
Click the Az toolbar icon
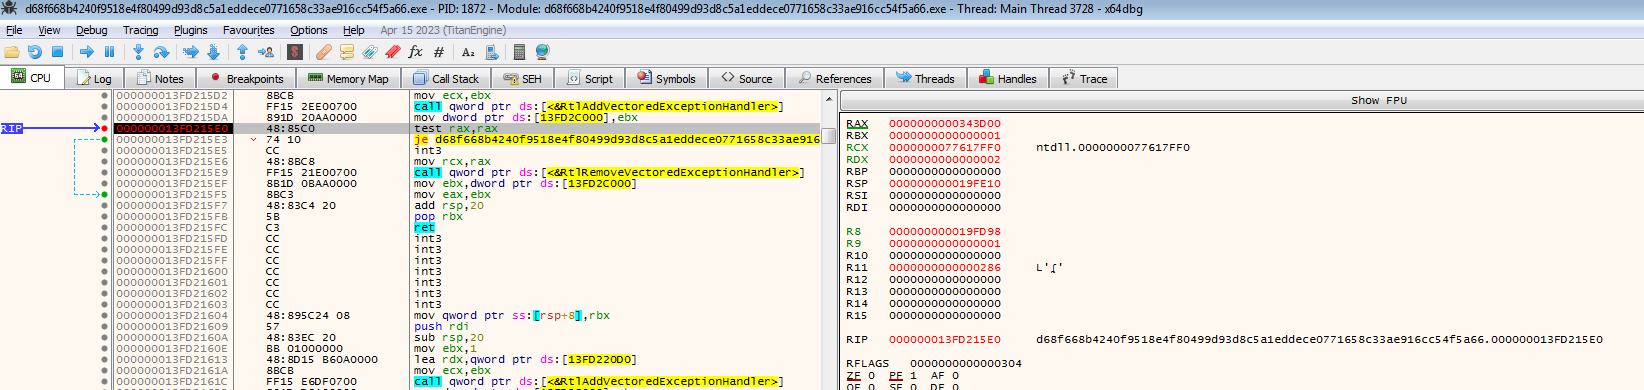[468, 52]
